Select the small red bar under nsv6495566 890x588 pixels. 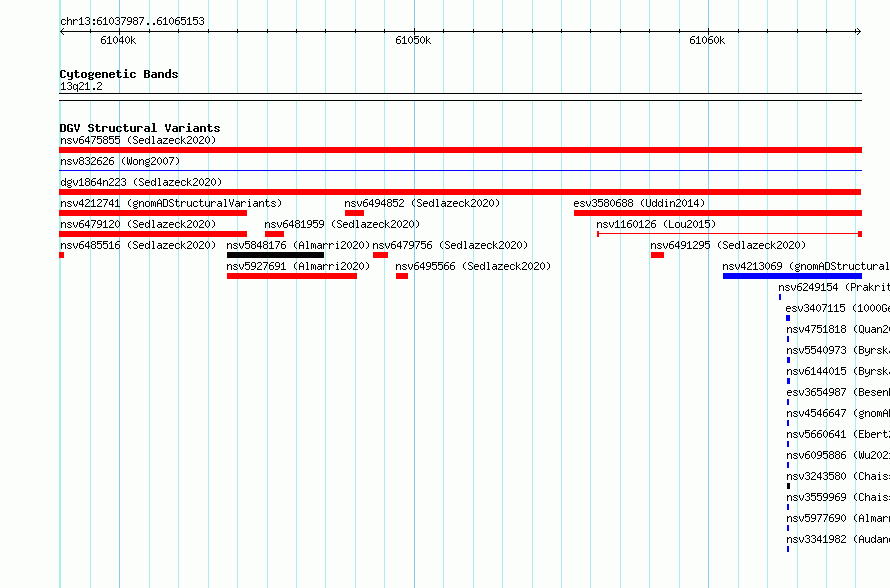[x=402, y=276]
